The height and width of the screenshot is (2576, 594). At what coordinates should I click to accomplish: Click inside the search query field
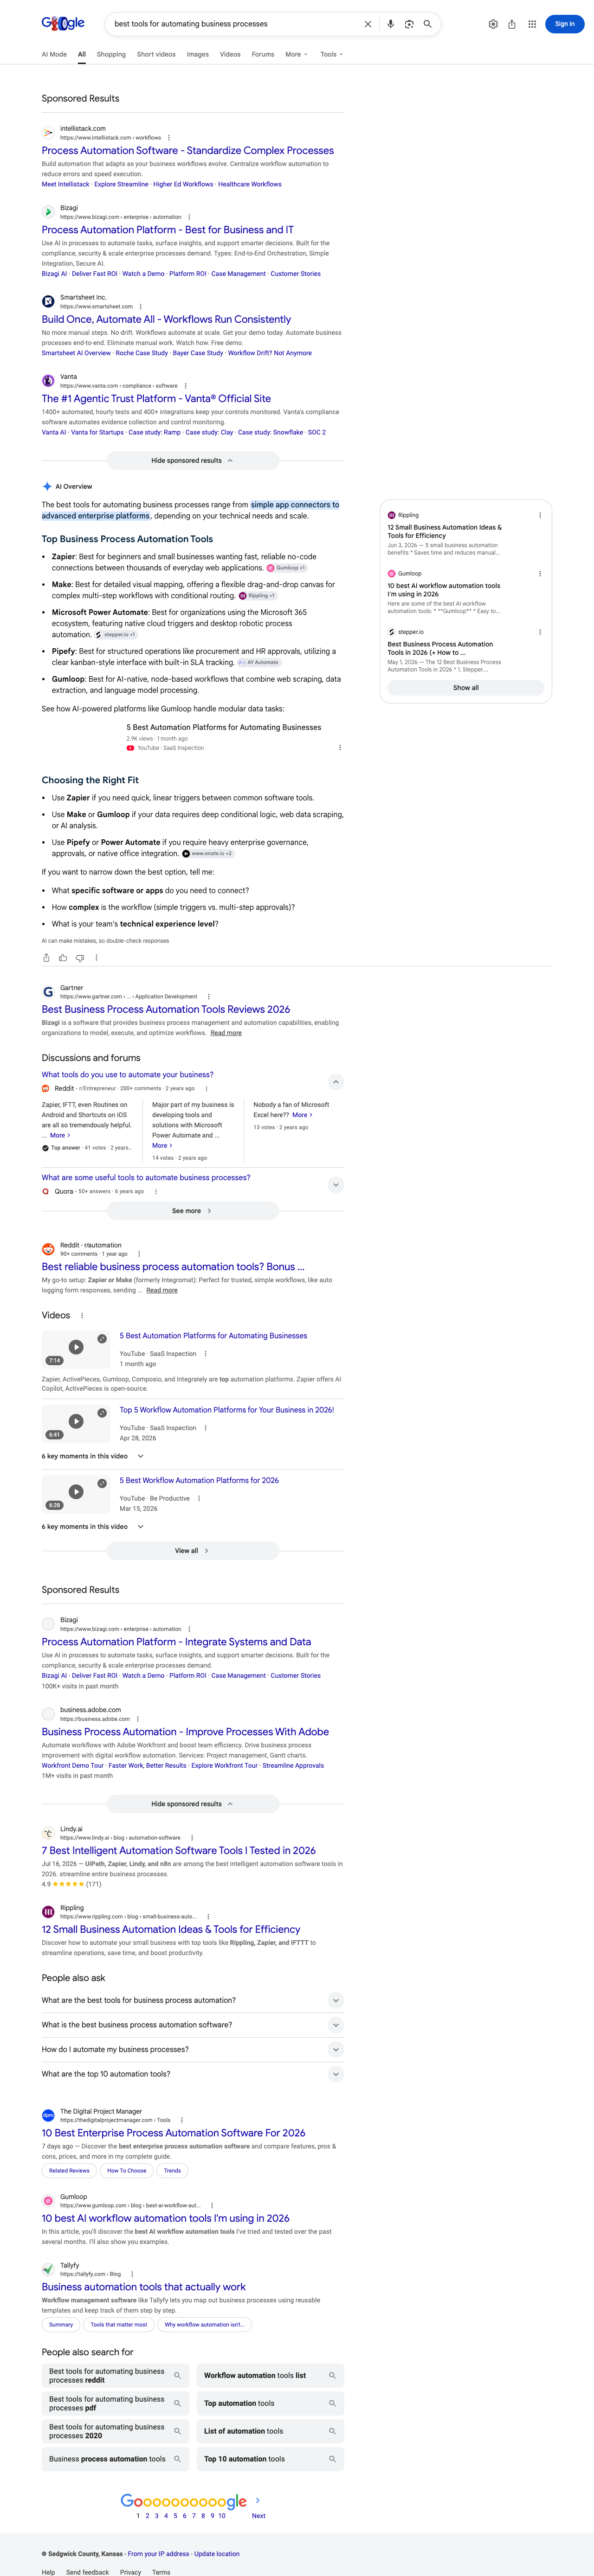point(234,24)
